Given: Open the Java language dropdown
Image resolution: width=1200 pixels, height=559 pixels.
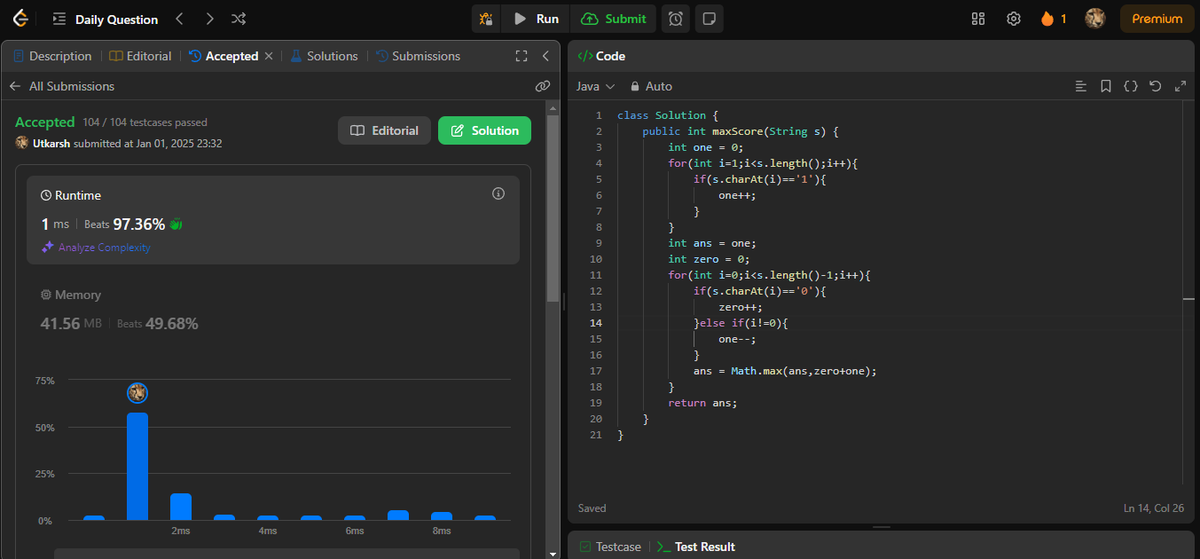Looking at the screenshot, I should coord(594,87).
